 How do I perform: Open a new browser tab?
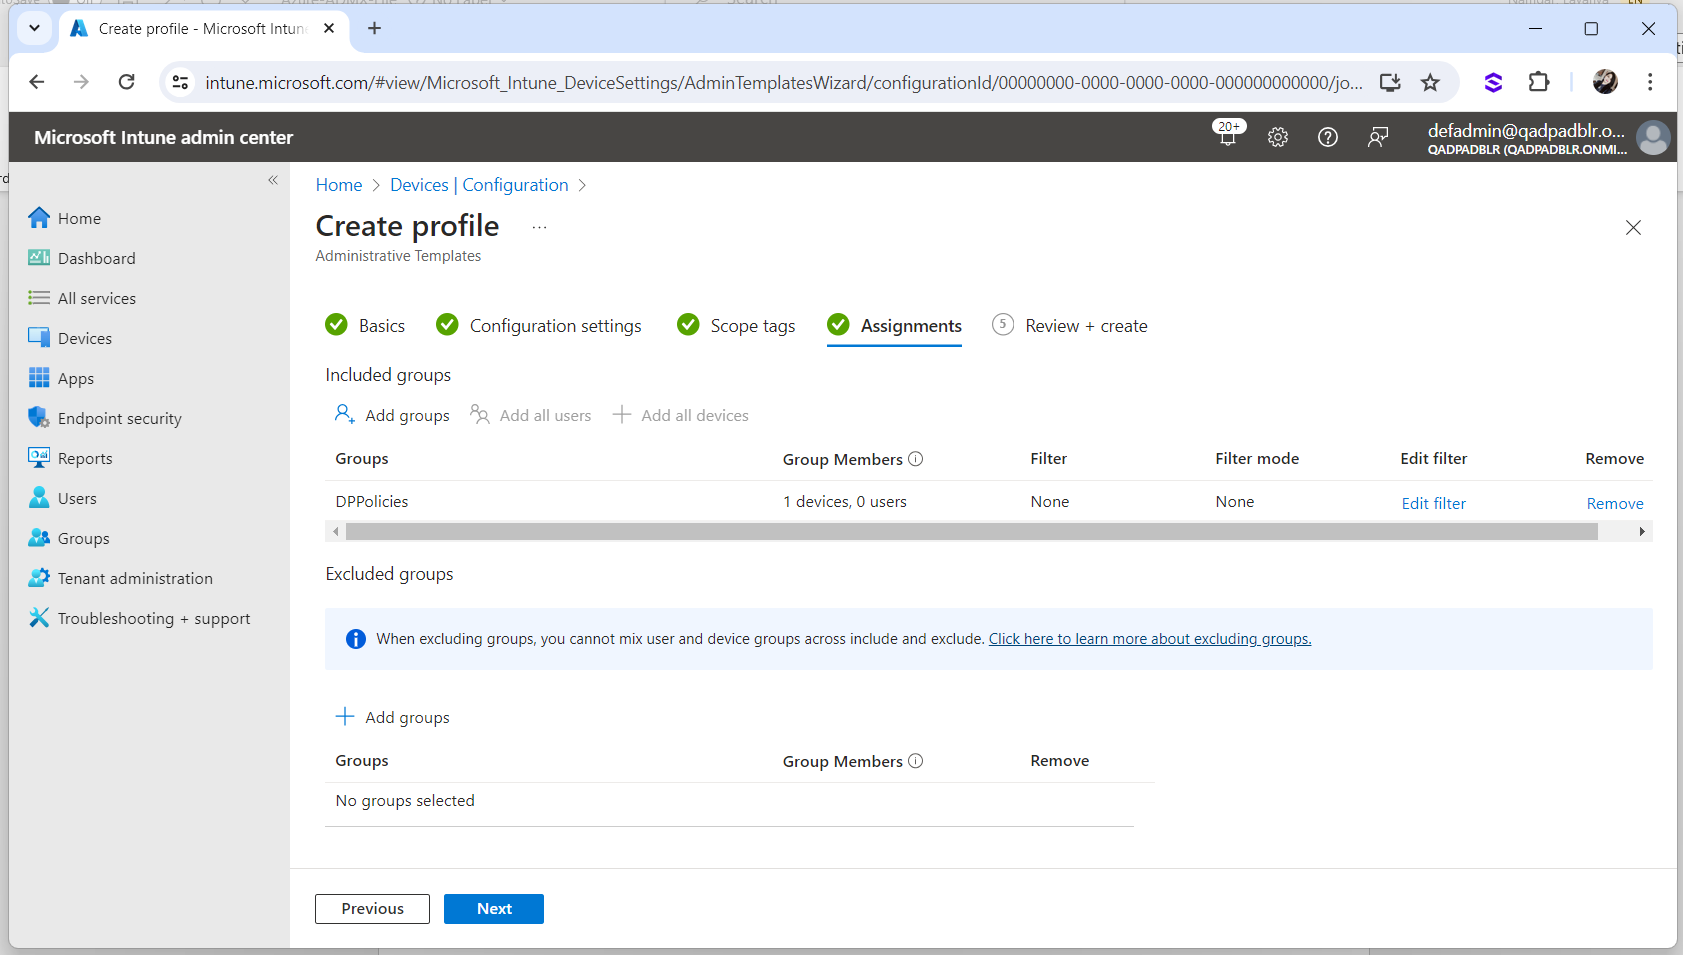(374, 28)
